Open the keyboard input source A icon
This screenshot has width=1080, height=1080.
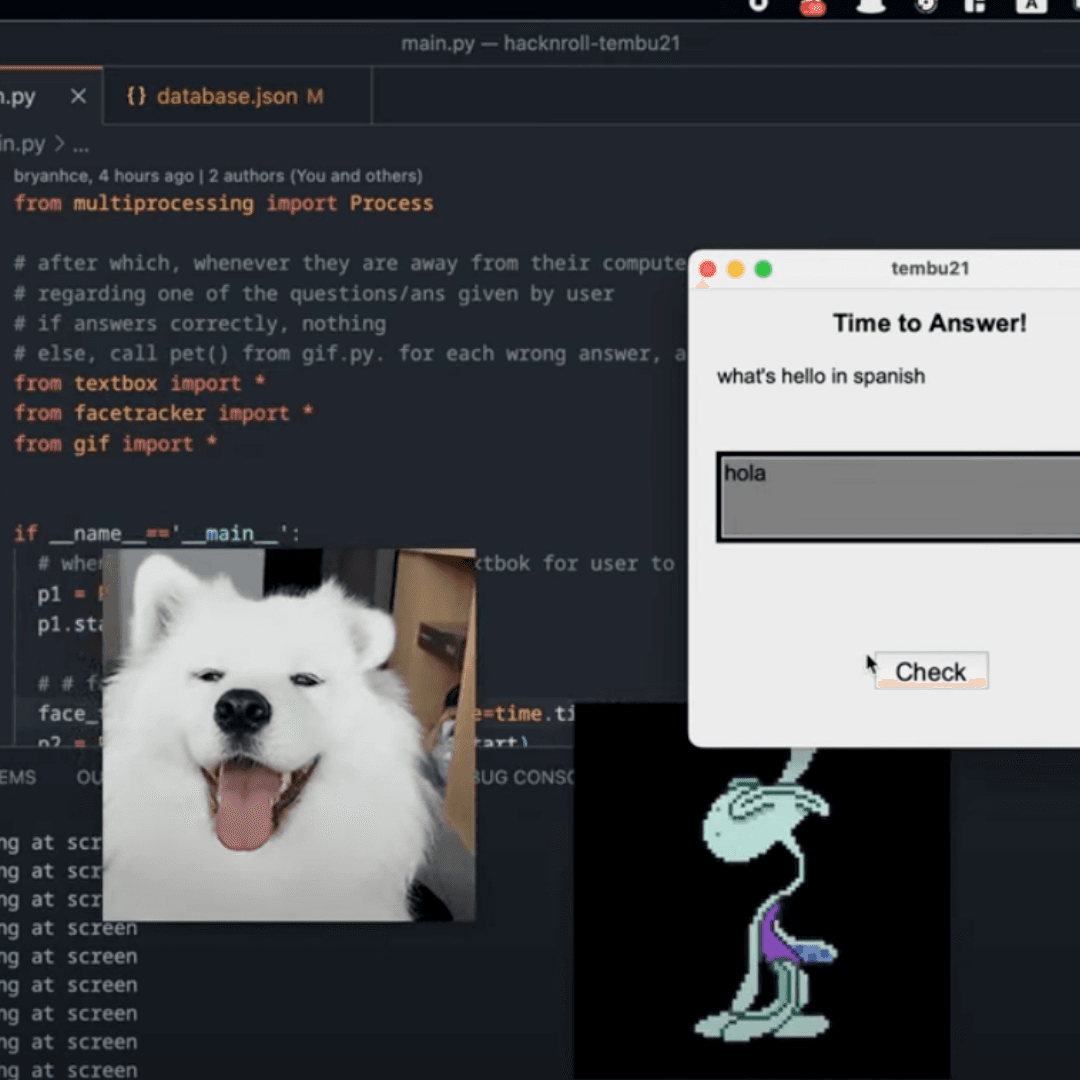1030,5
